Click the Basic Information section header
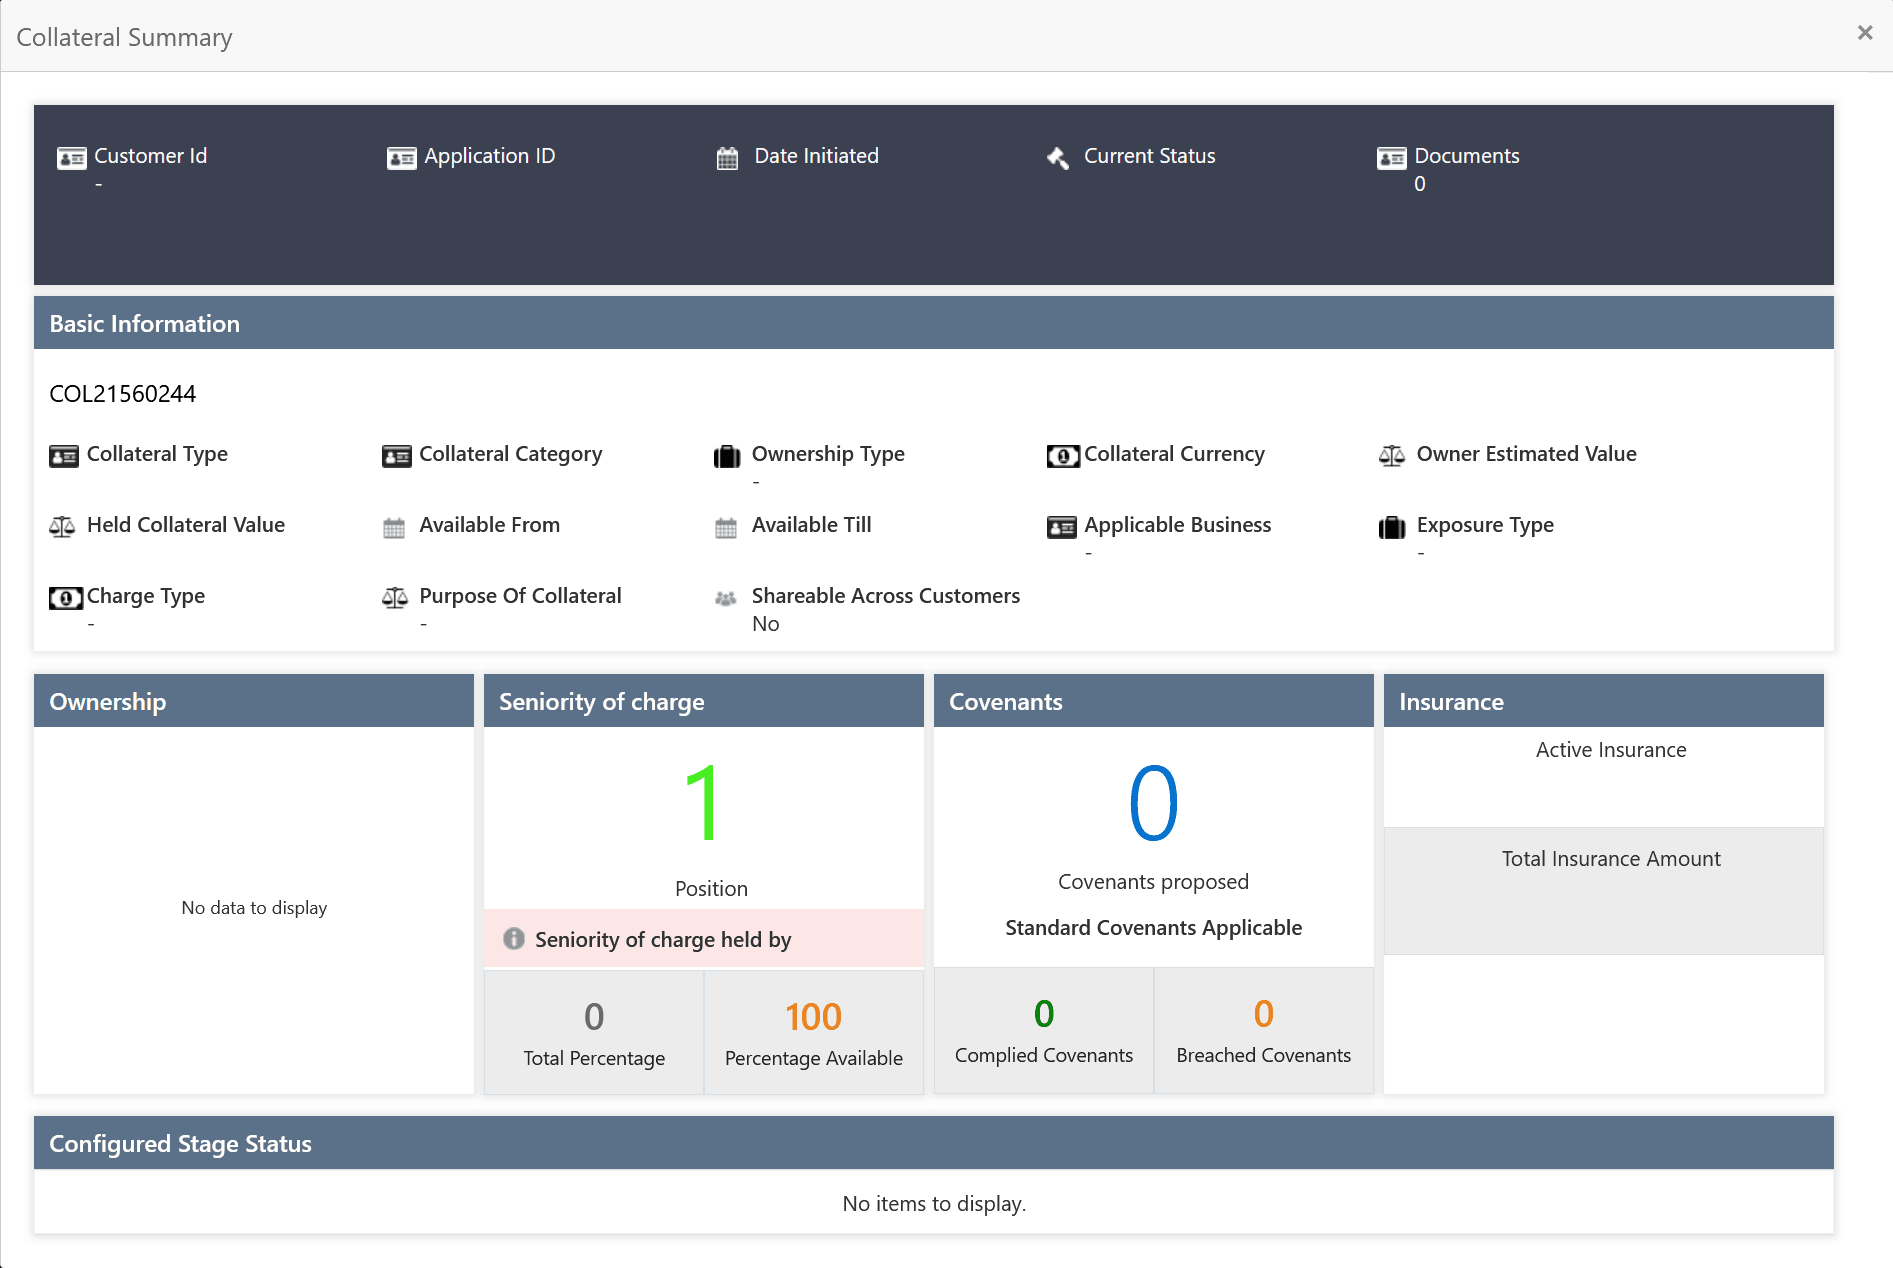The image size is (1893, 1268). (934, 323)
